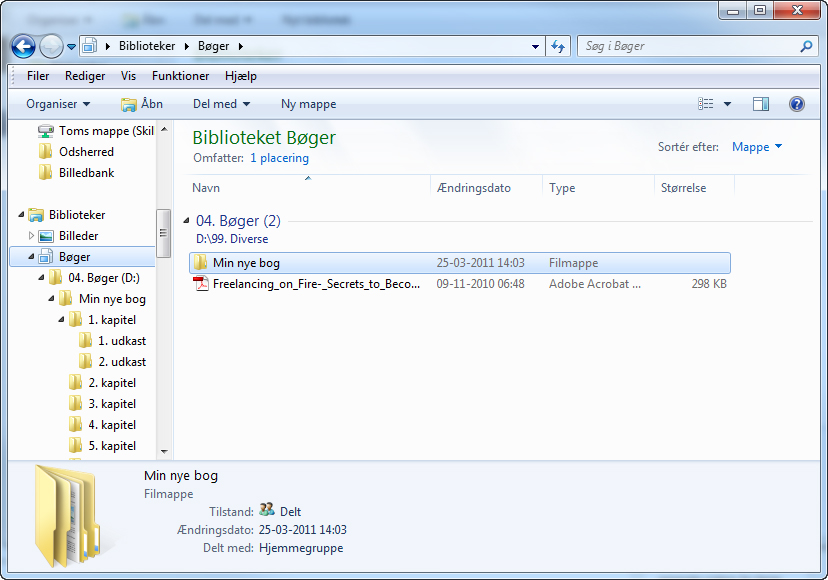The width and height of the screenshot is (828, 580).
Task: Collapse the 04. Bøger (2) group
Action: click(x=186, y=220)
